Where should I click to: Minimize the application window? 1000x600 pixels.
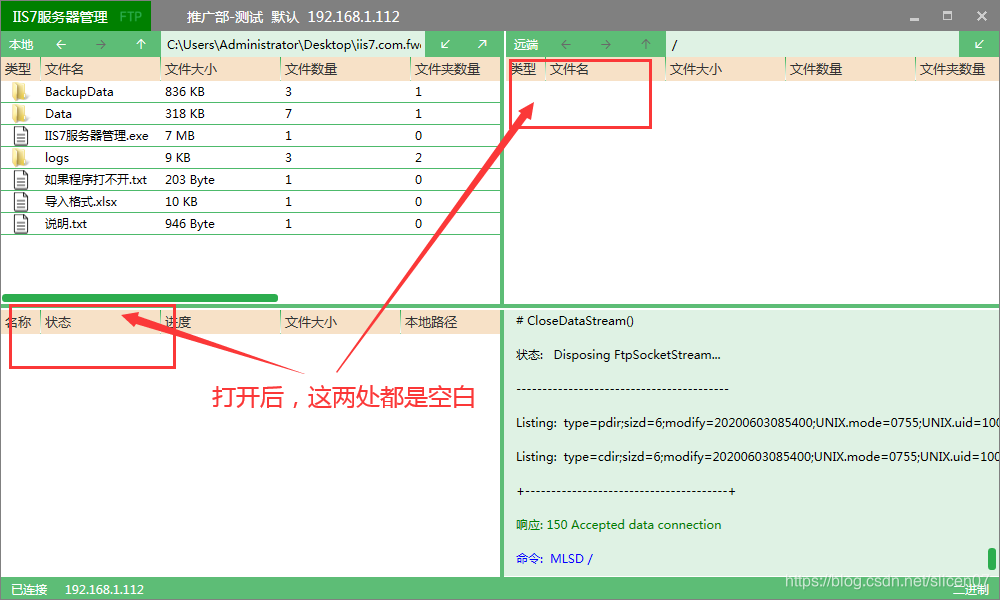(x=915, y=17)
